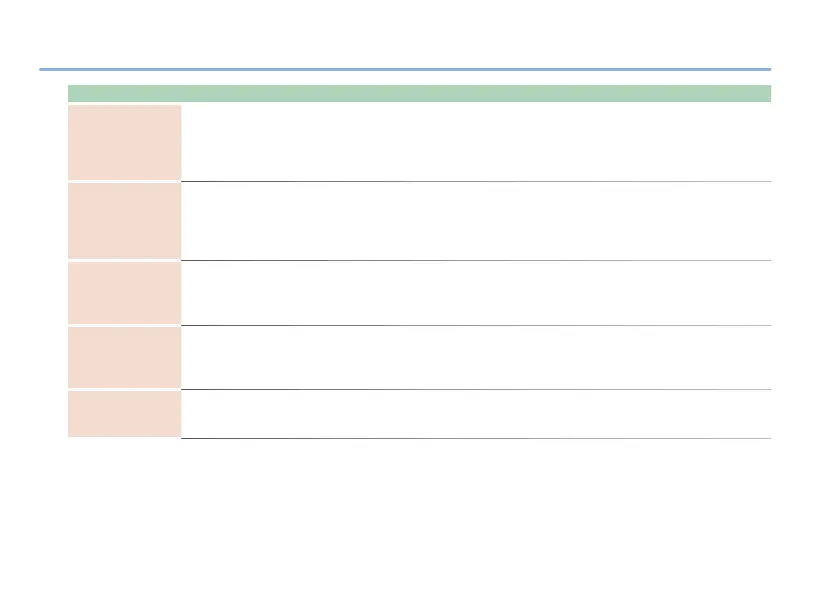This screenshot has height=595, width=839.
Task: Click the divider line under the third row
Action: (475, 325)
